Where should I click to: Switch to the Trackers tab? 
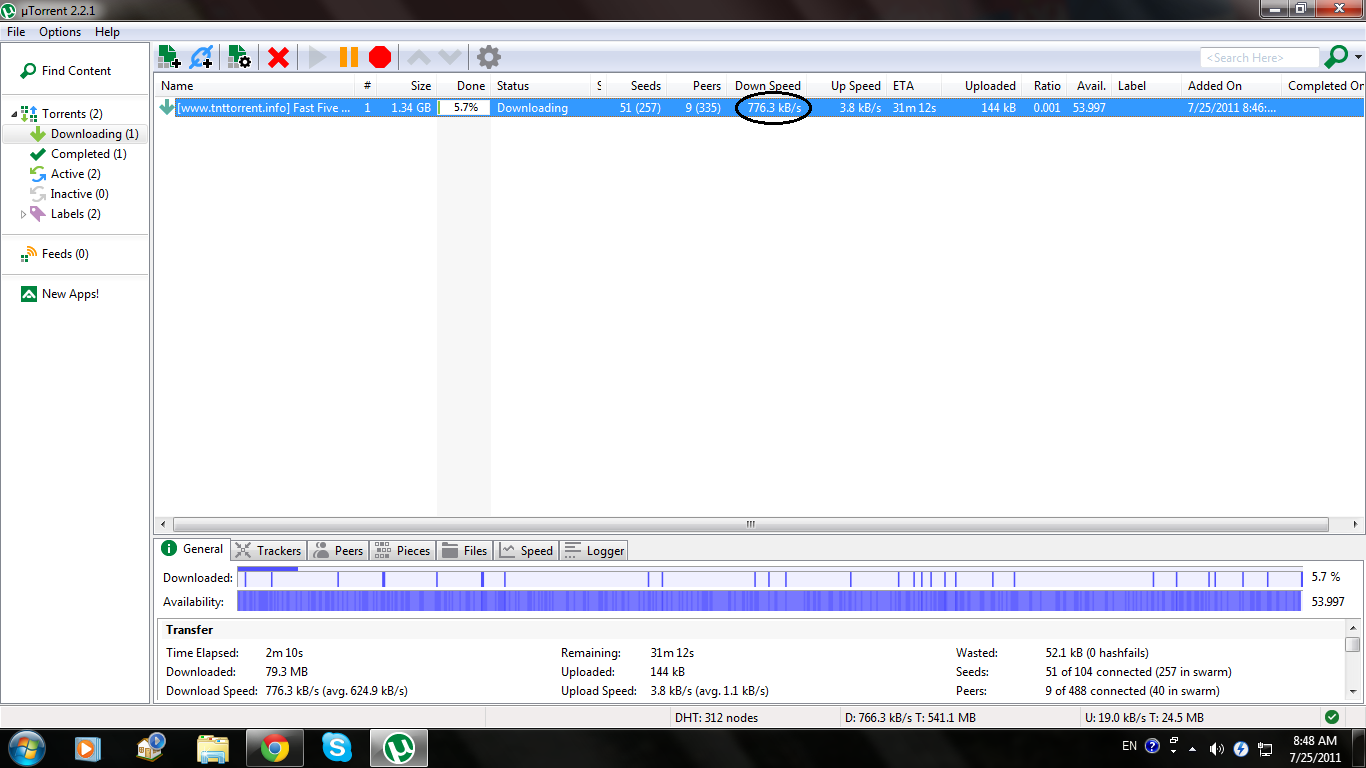[x=268, y=551]
